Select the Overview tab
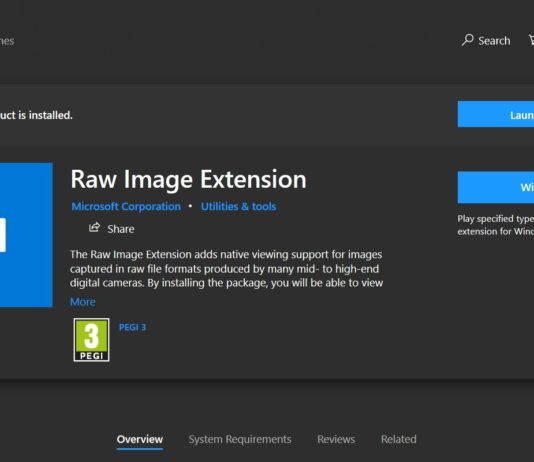534x462 pixels. click(x=140, y=439)
